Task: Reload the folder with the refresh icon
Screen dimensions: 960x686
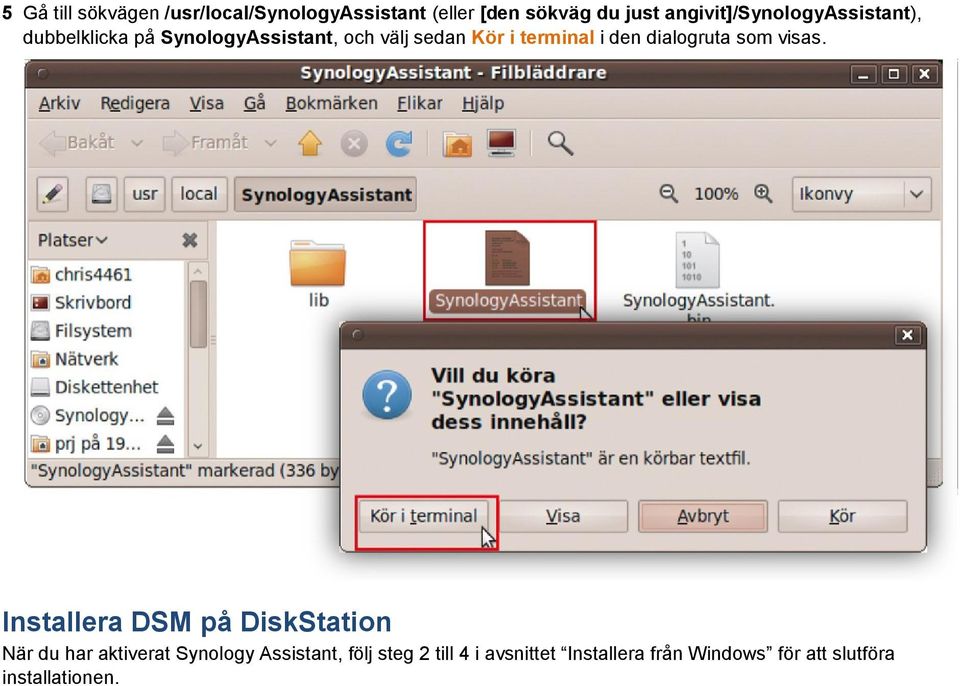Action: coord(399,144)
